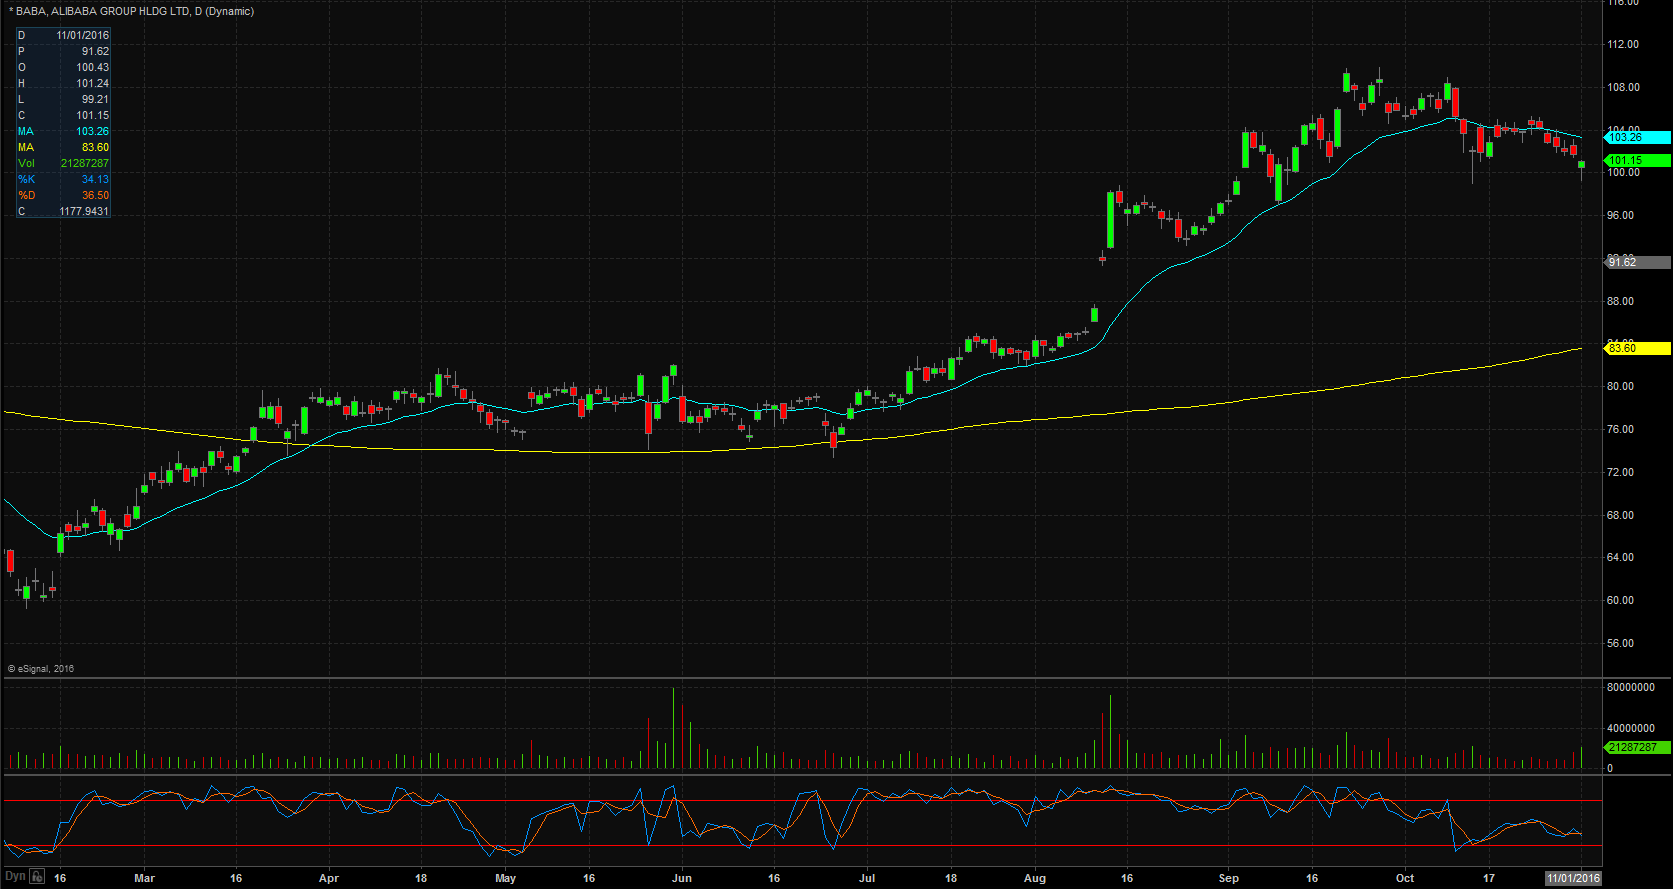Click the 80000000 volume axis label

[1631, 687]
